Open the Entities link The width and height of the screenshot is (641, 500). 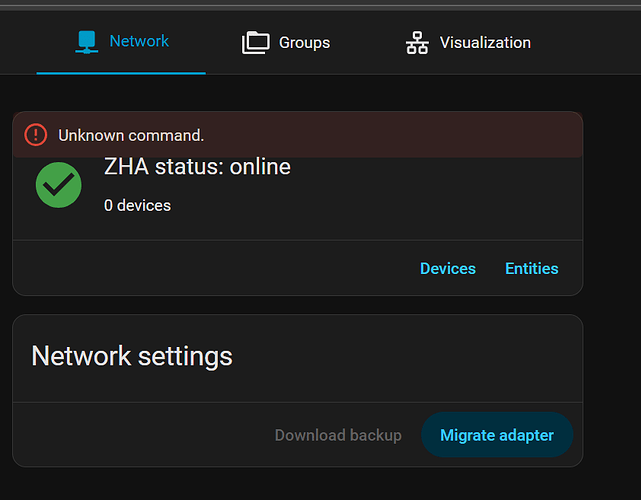(x=532, y=268)
